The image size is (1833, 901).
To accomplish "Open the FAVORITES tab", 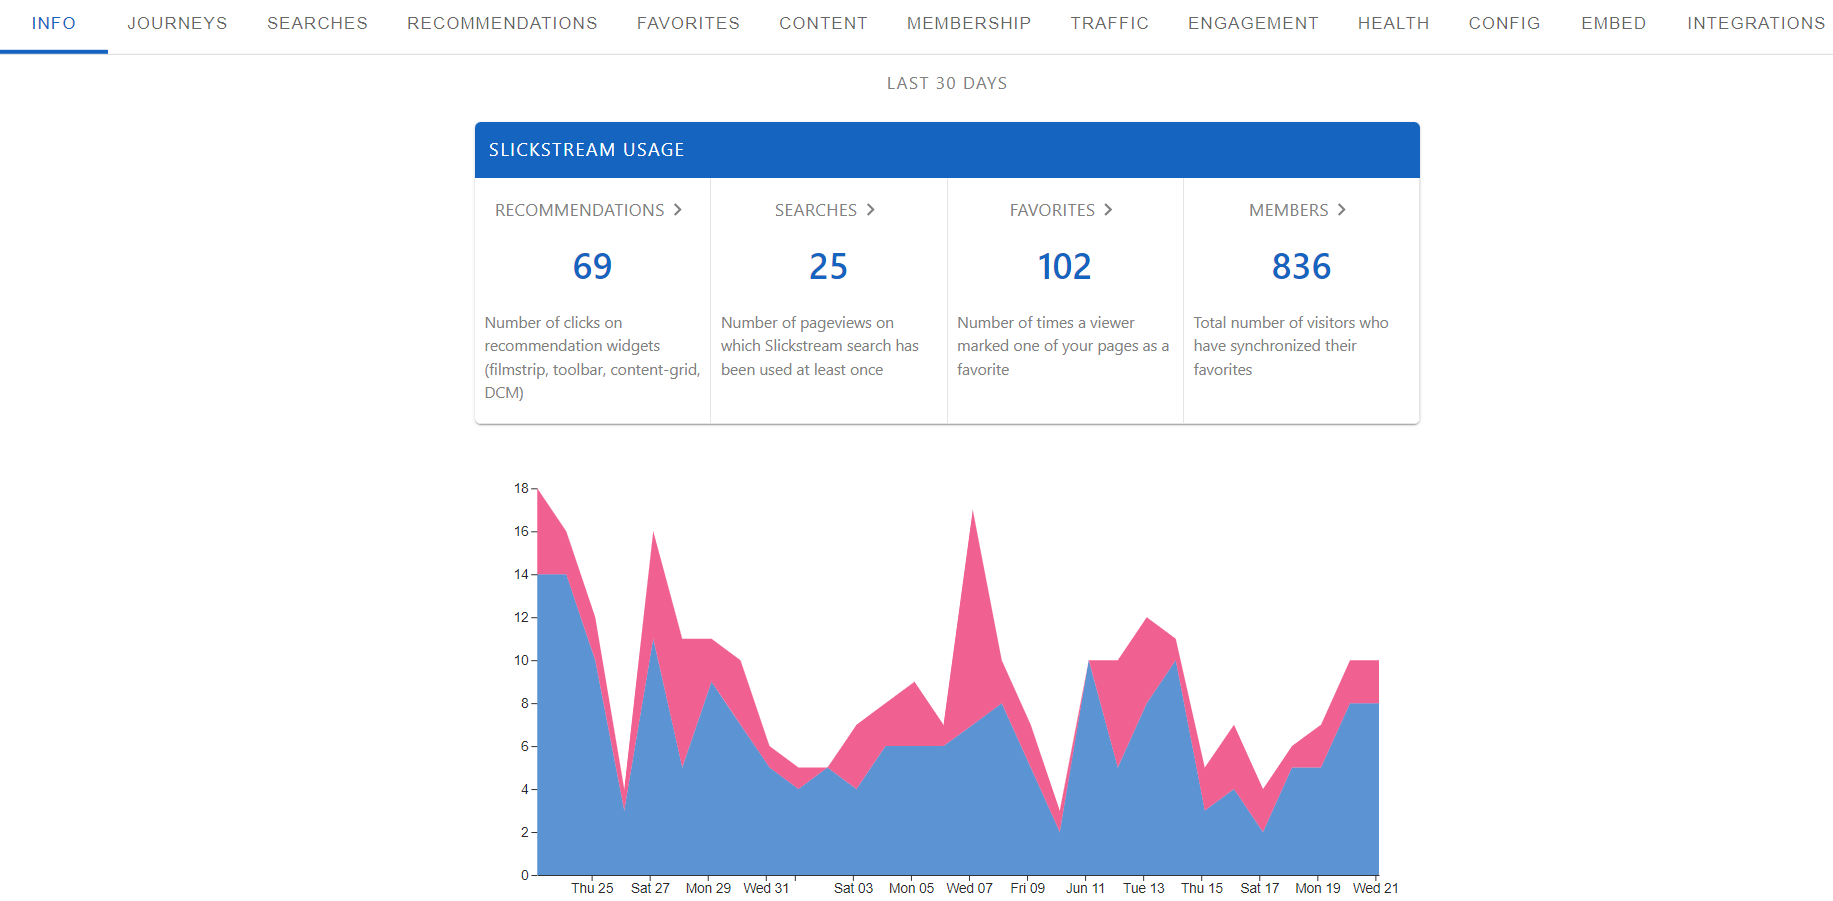I will point(688,23).
